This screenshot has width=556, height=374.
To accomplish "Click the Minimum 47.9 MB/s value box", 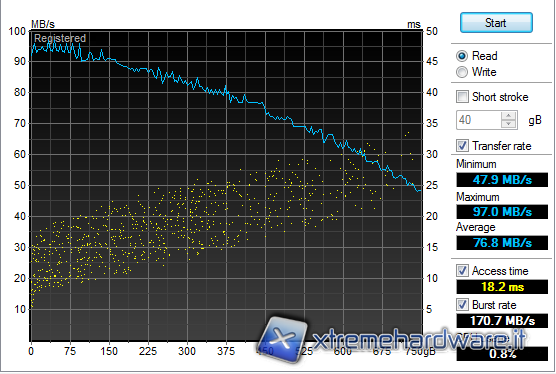I will tap(502, 180).
